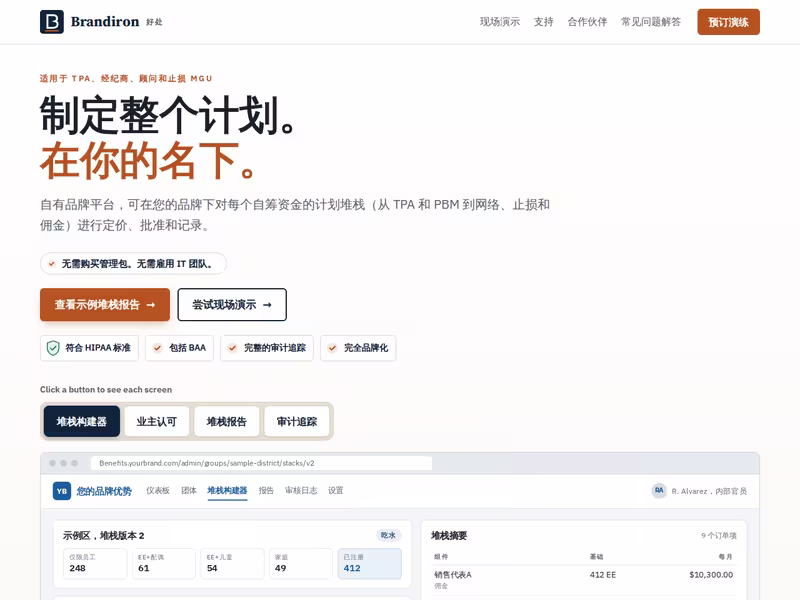Open the 支持 nav link
Screen dimensions: 800x600
point(543,22)
